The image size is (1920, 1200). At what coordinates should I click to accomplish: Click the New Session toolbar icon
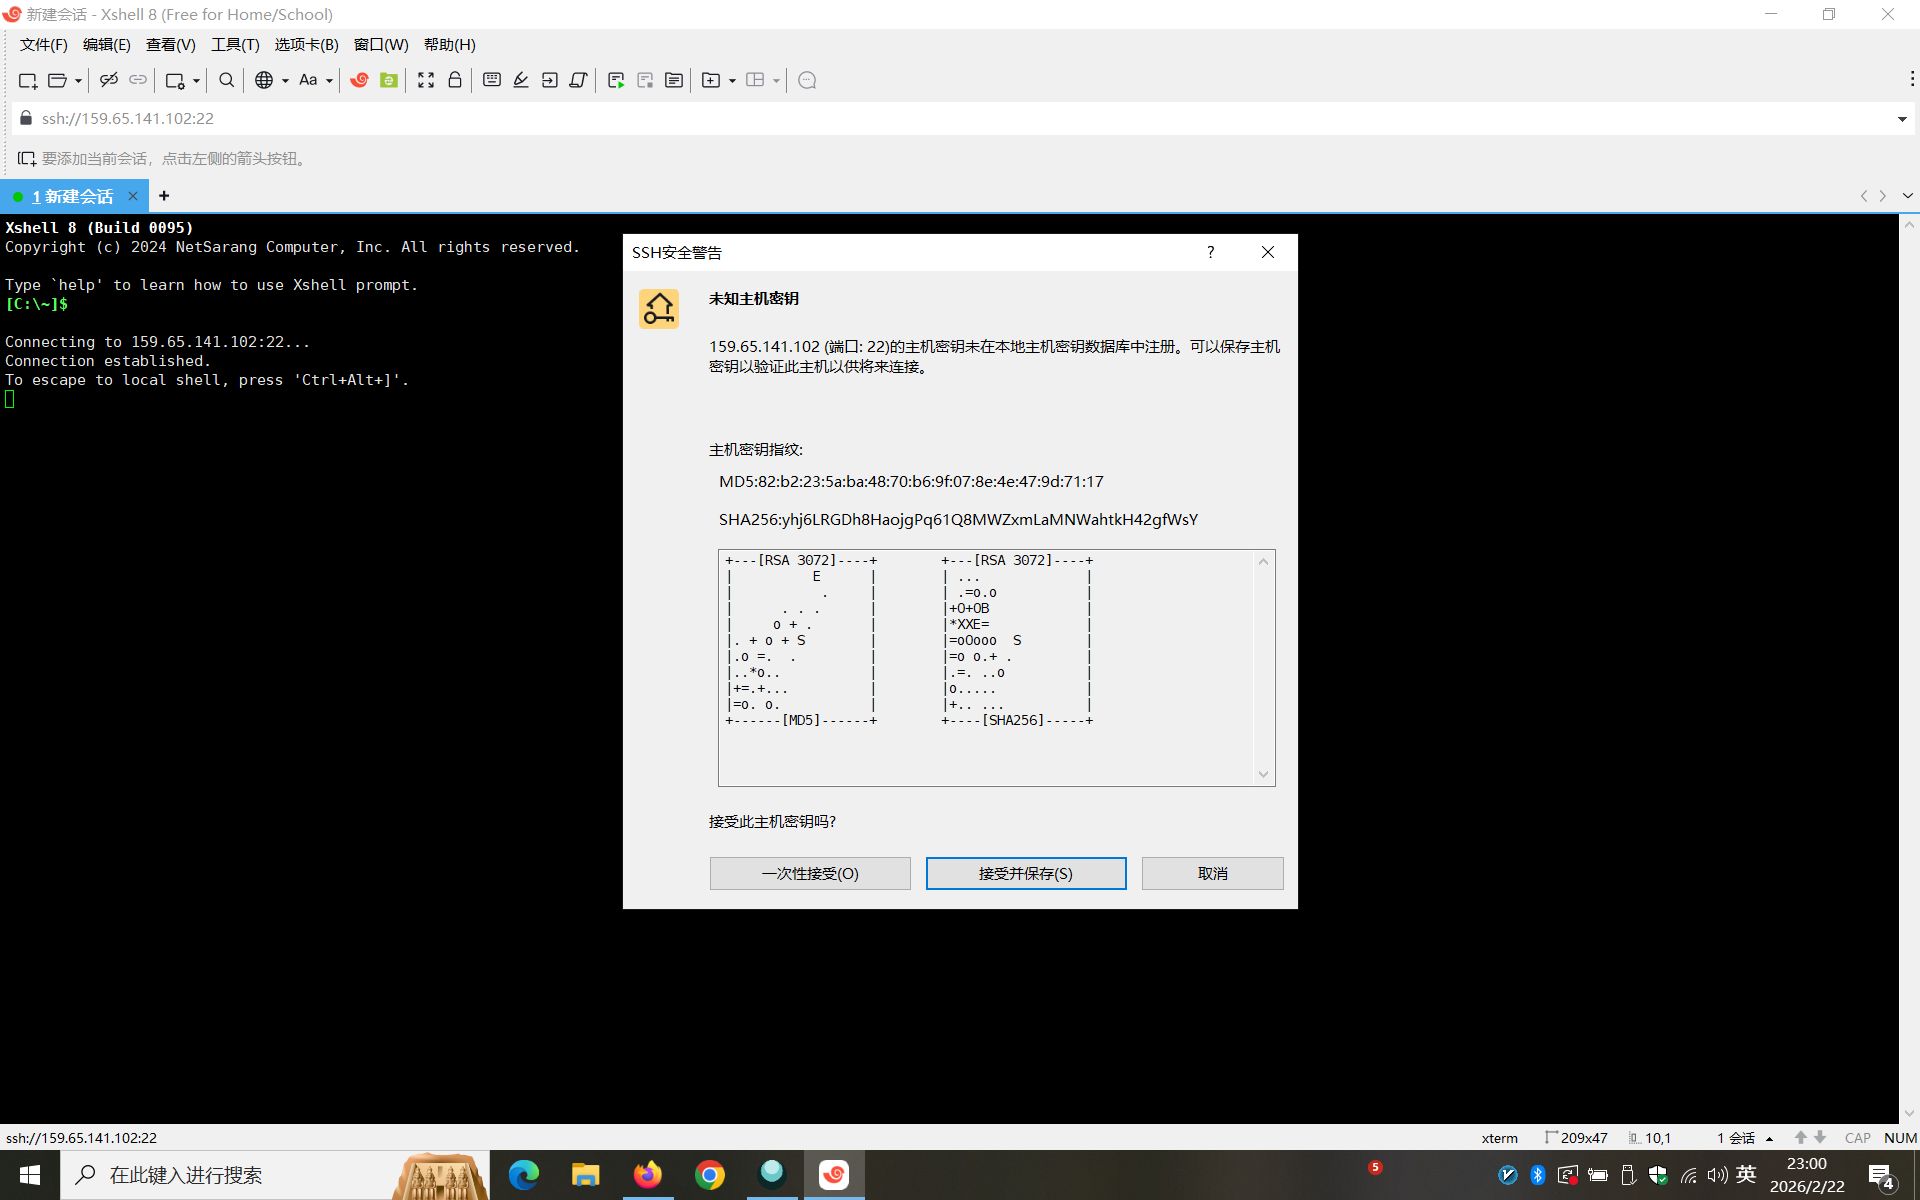point(28,80)
